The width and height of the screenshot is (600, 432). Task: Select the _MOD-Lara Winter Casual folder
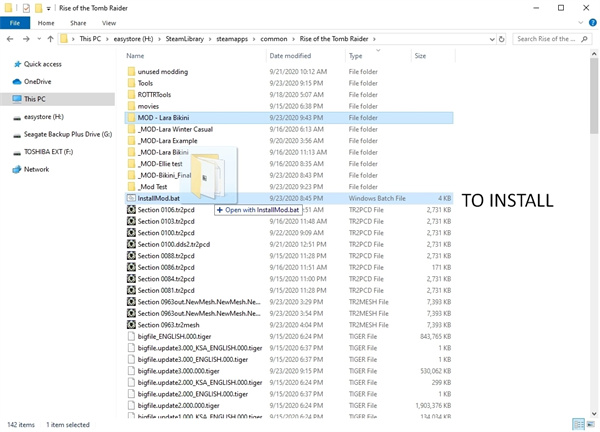178,129
